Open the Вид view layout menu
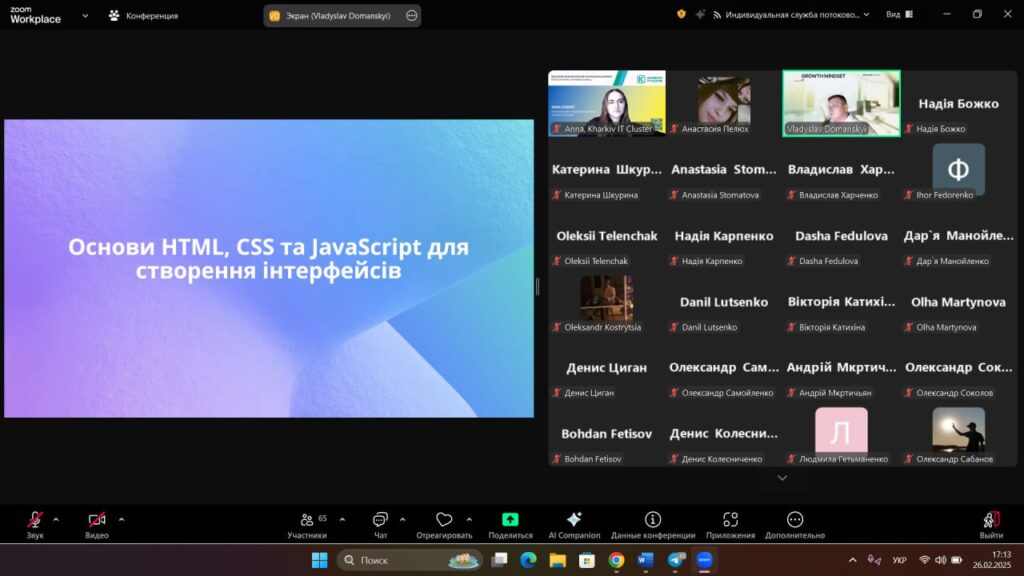Screen dimensions: 1024x576 pyautogui.click(x=899, y=14)
